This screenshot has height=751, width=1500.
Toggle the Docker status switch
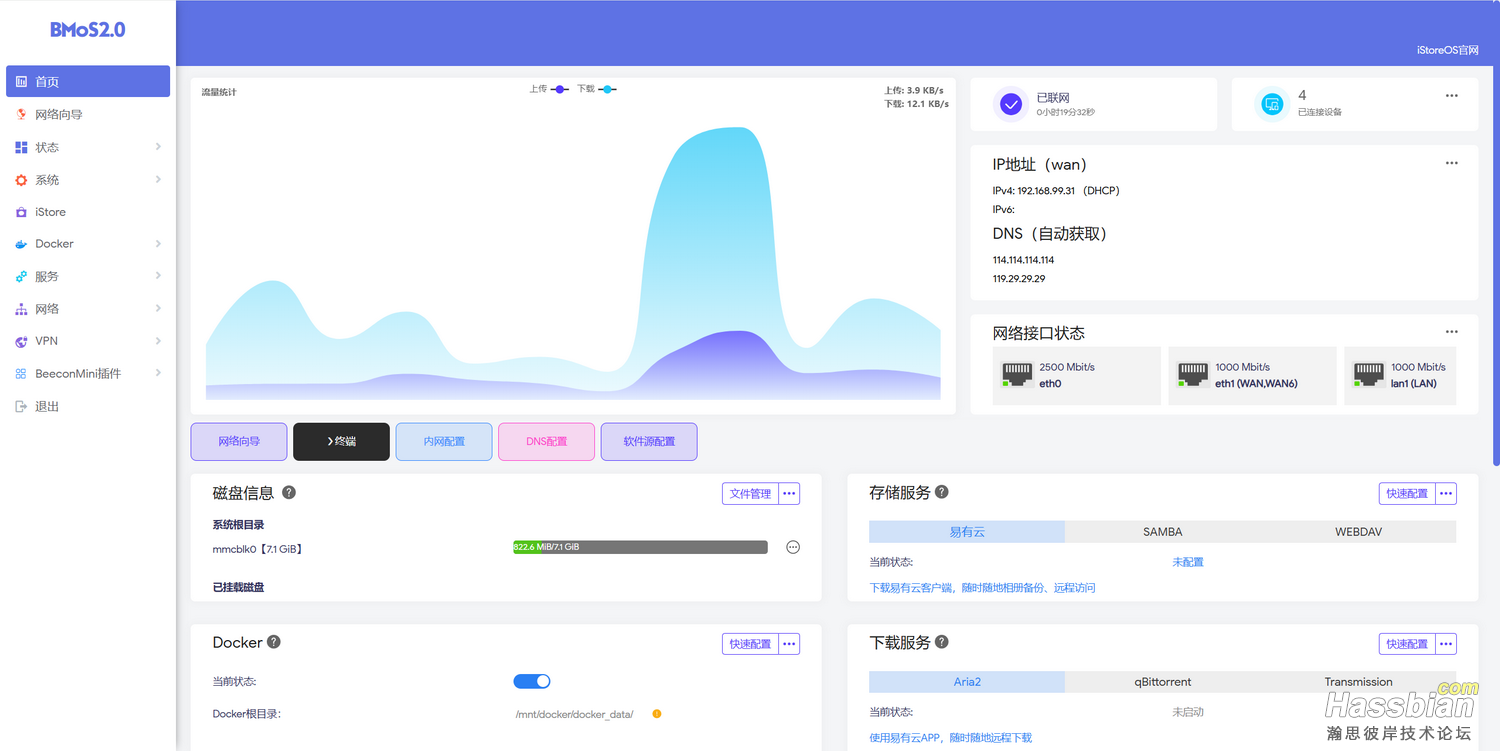point(532,681)
